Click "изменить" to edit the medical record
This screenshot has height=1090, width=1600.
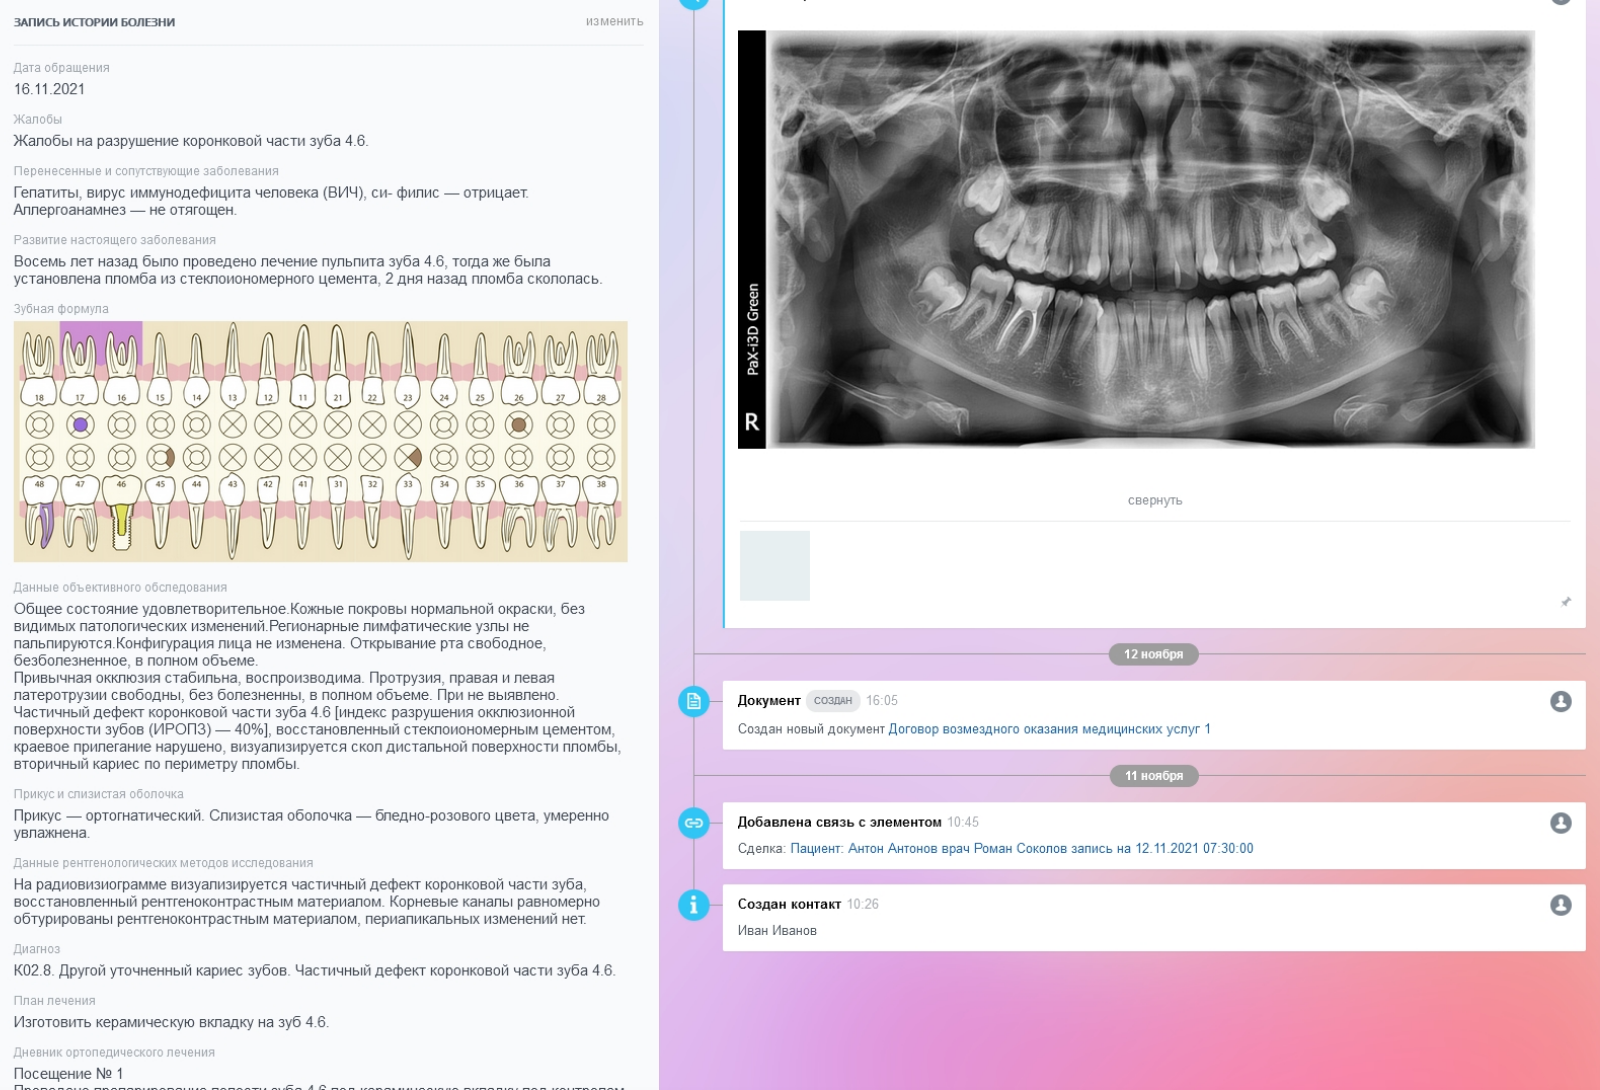tap(614, 21)
